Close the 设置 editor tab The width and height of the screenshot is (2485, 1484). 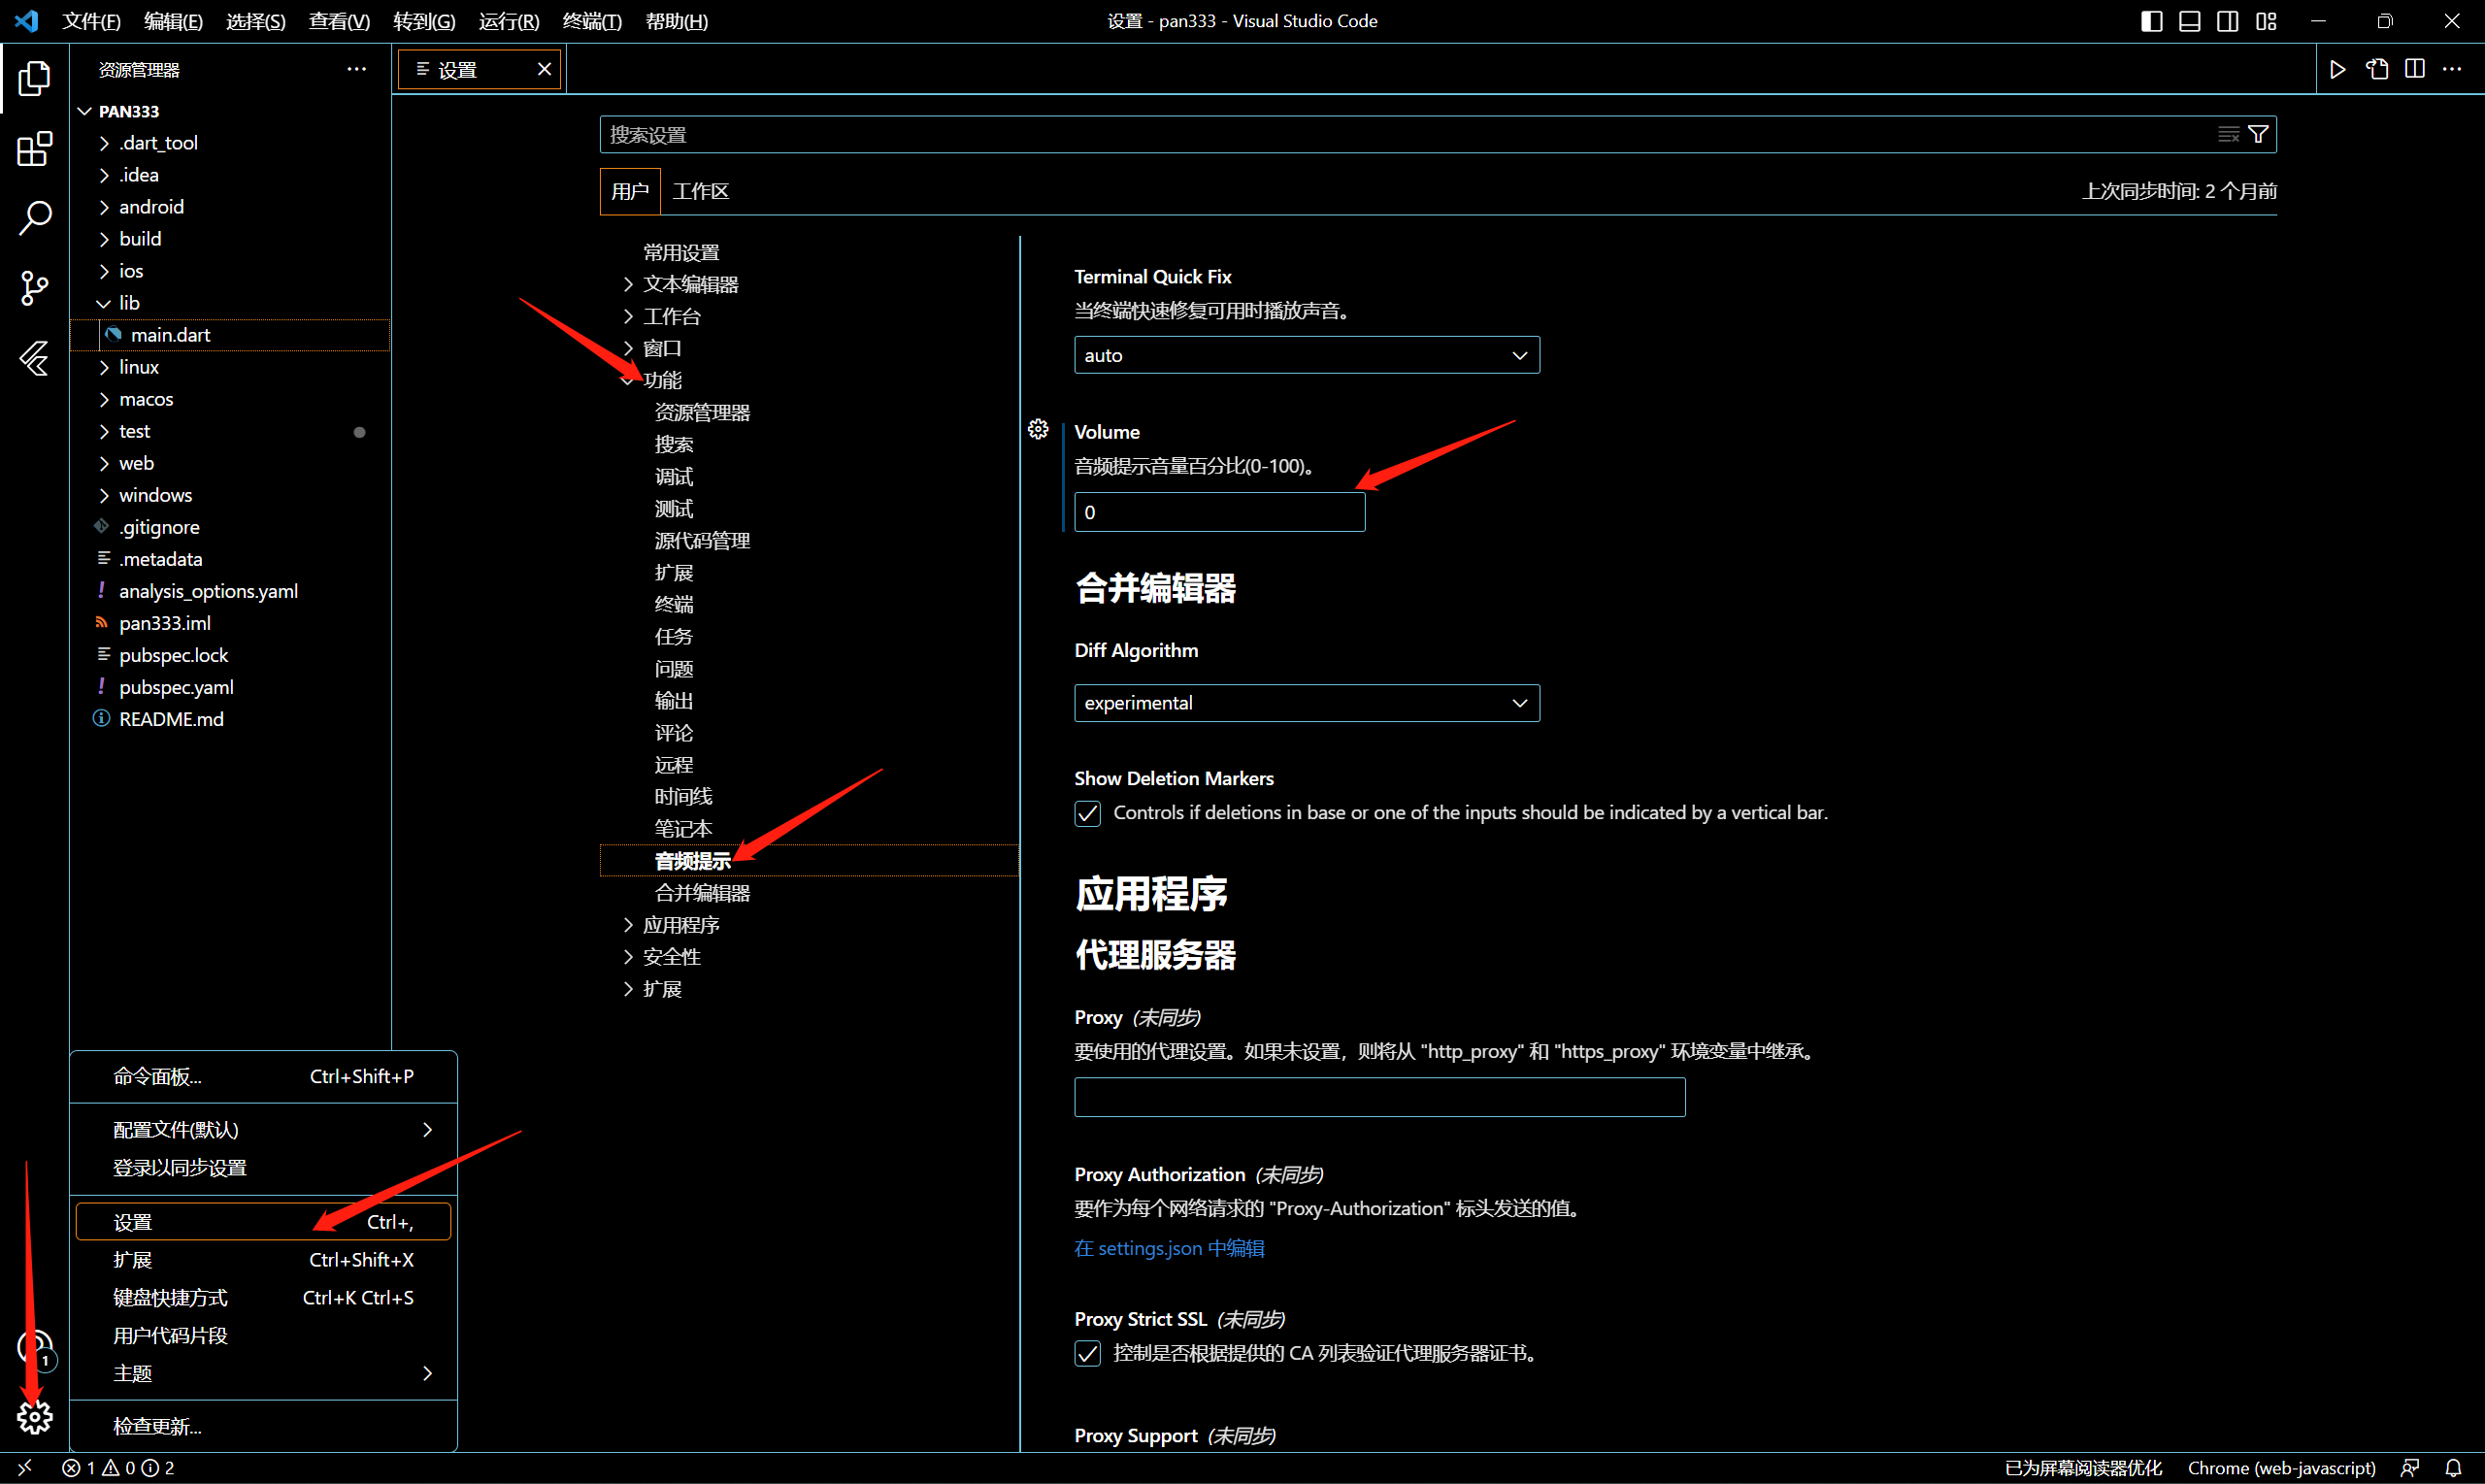pyautogui.click(x=544, y=69)
